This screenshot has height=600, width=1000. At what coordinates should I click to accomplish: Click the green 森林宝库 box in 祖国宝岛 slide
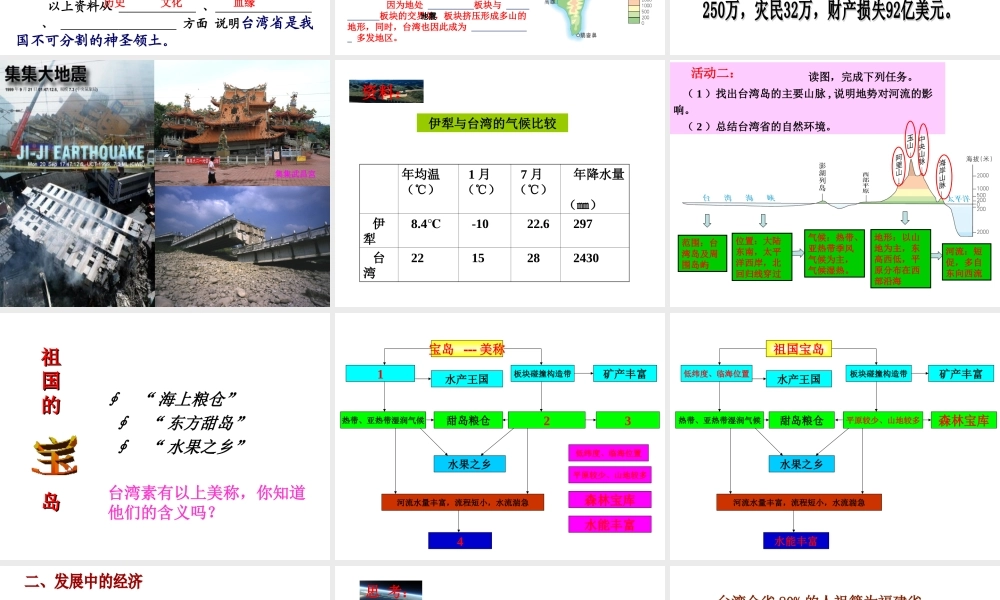964,420
